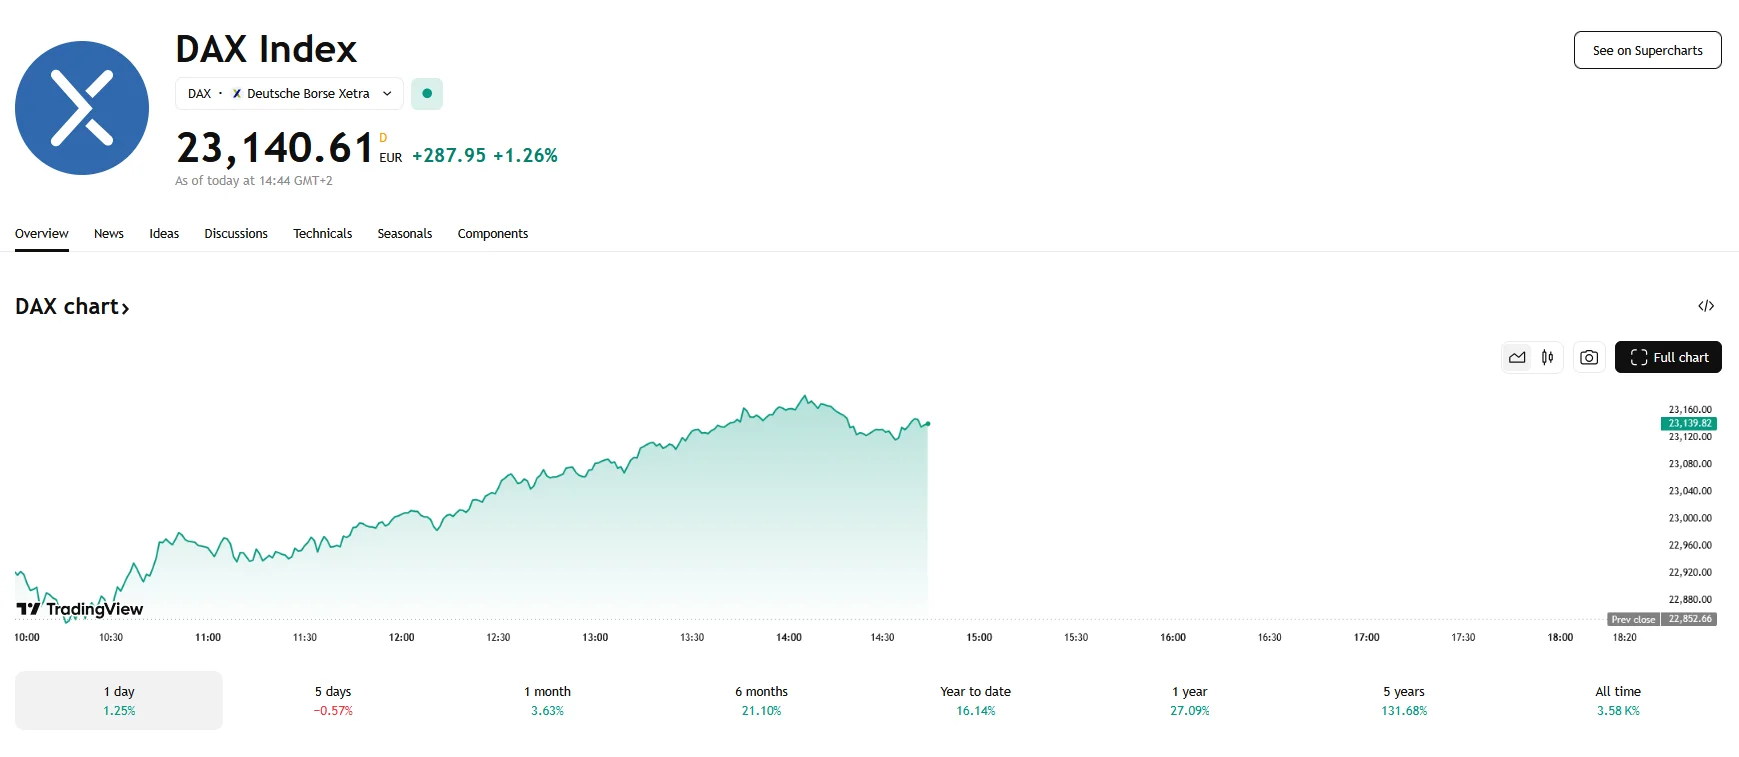Switch to the Technicals tab
Image resolution: width=1739 pixels, height=757 pixels.
[x=322, y=233]
